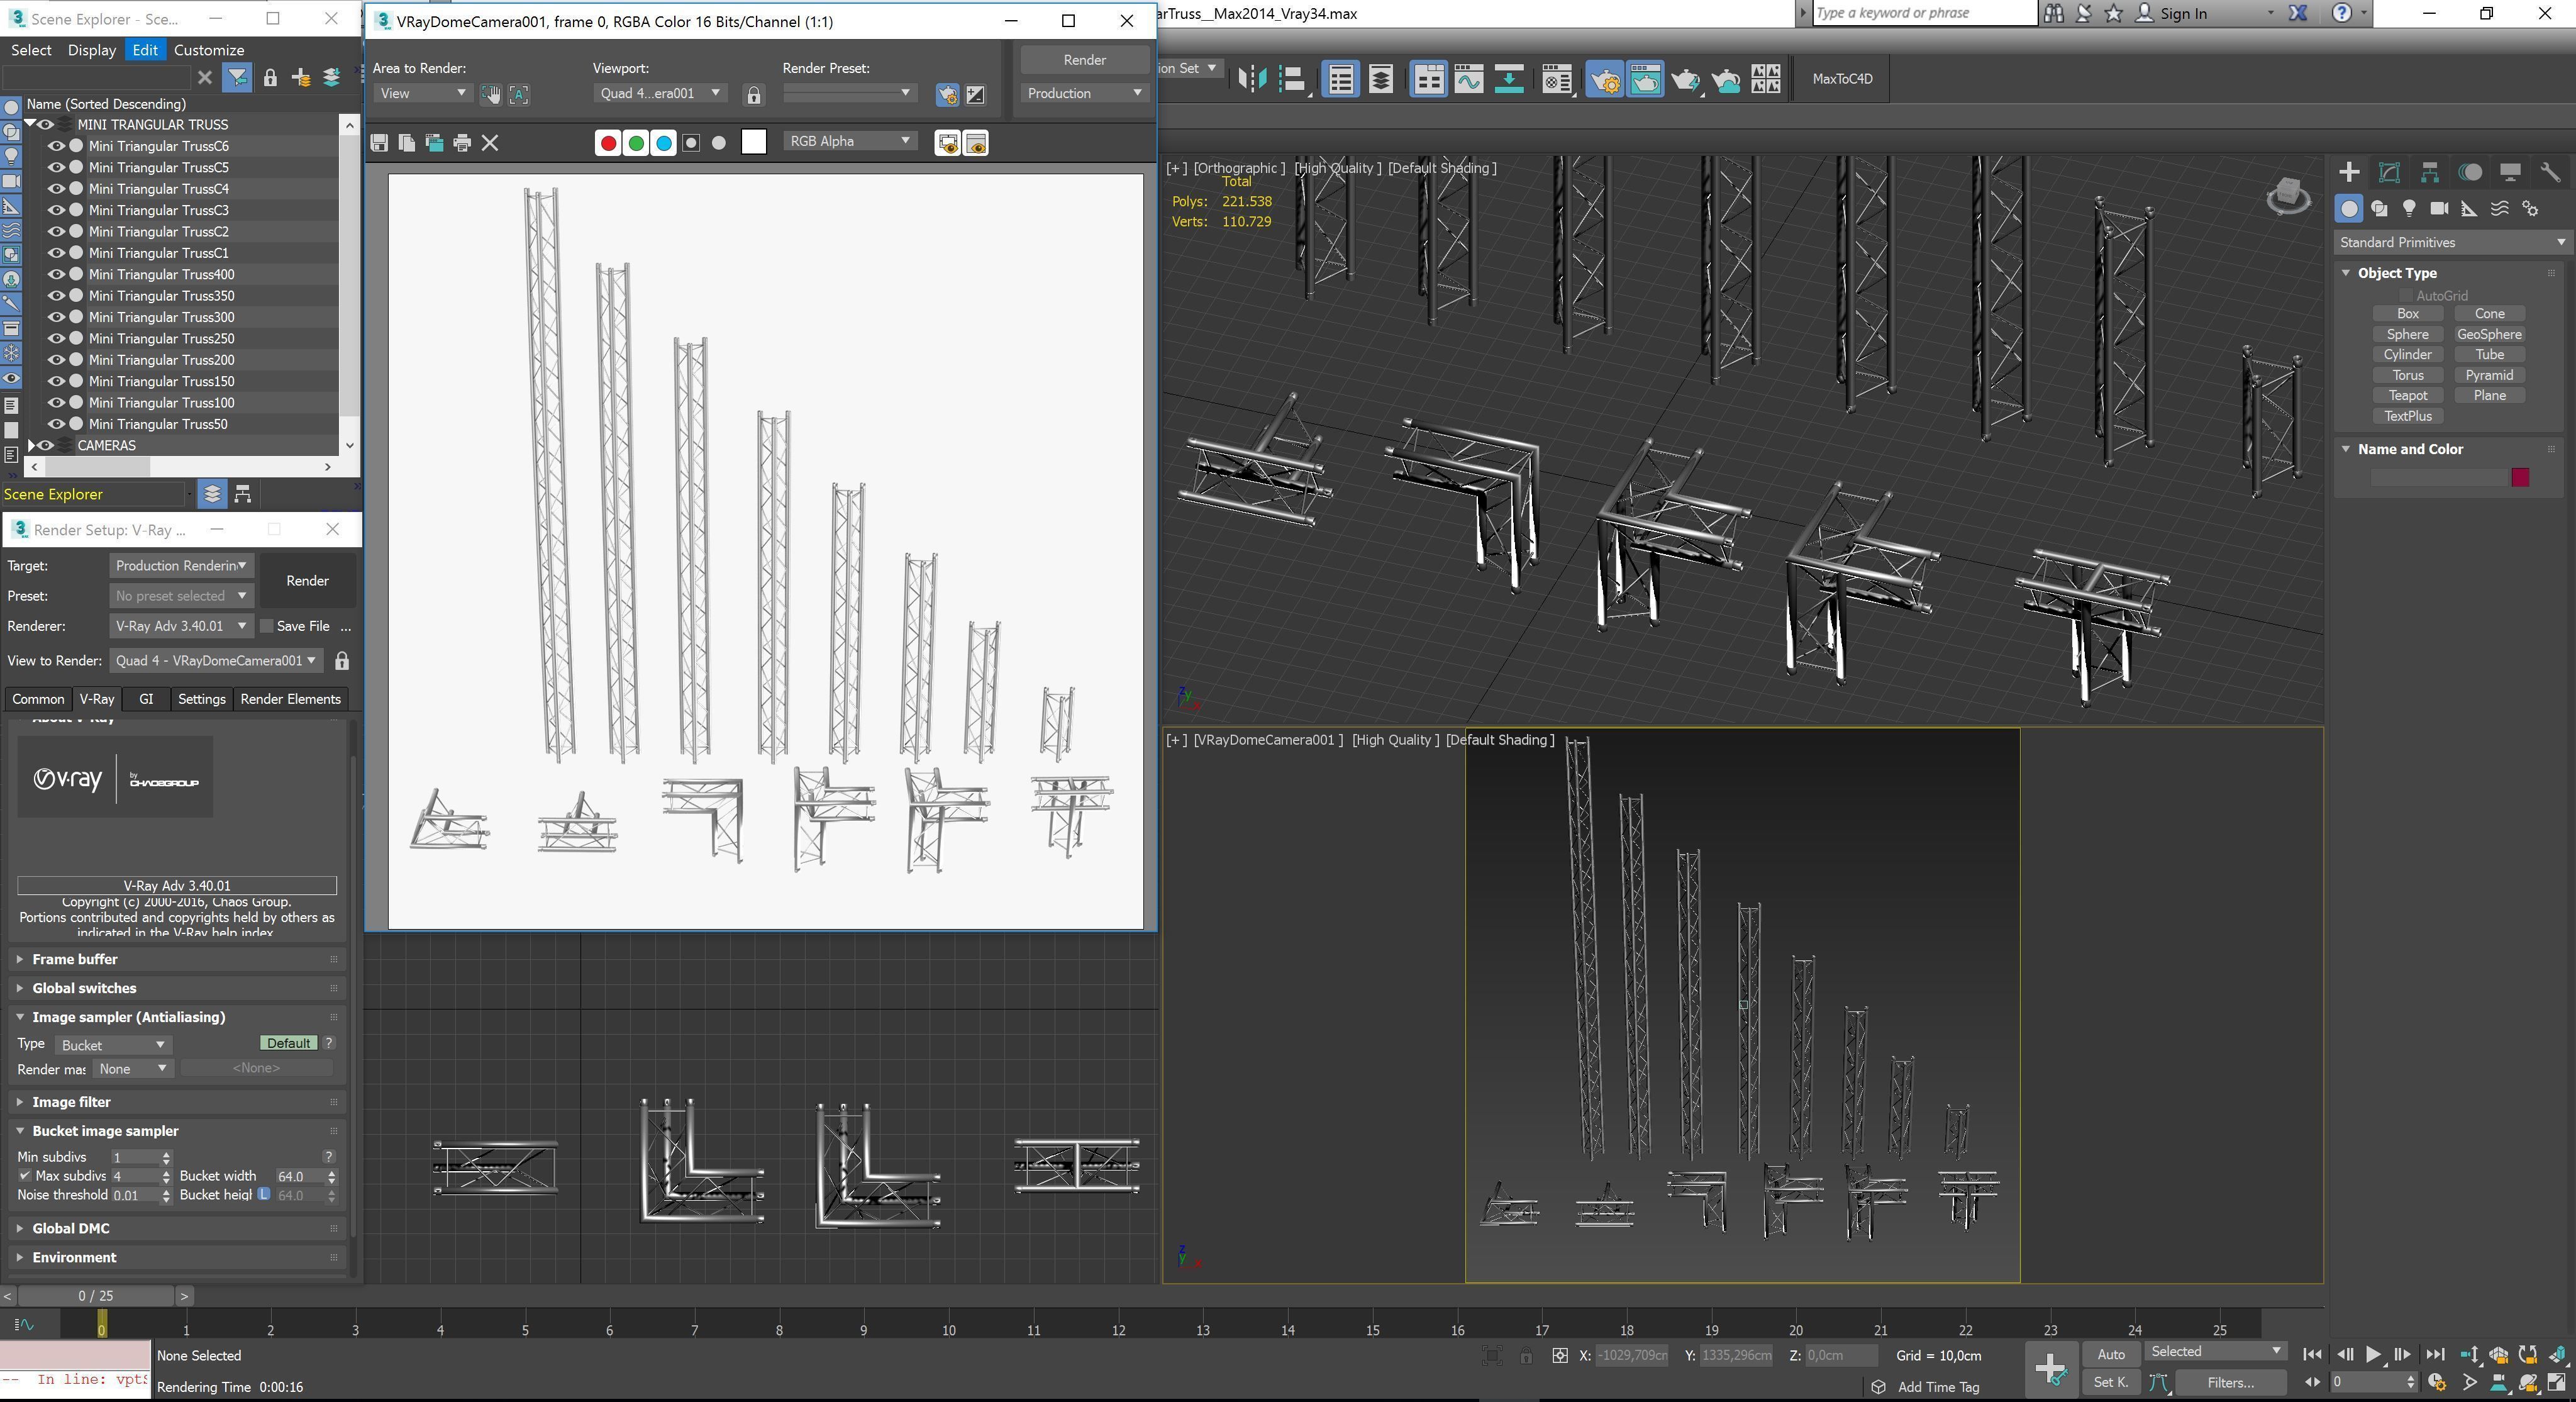Open the Render Setup teapot-gear icon in main toolbar

click(1604, 79)
